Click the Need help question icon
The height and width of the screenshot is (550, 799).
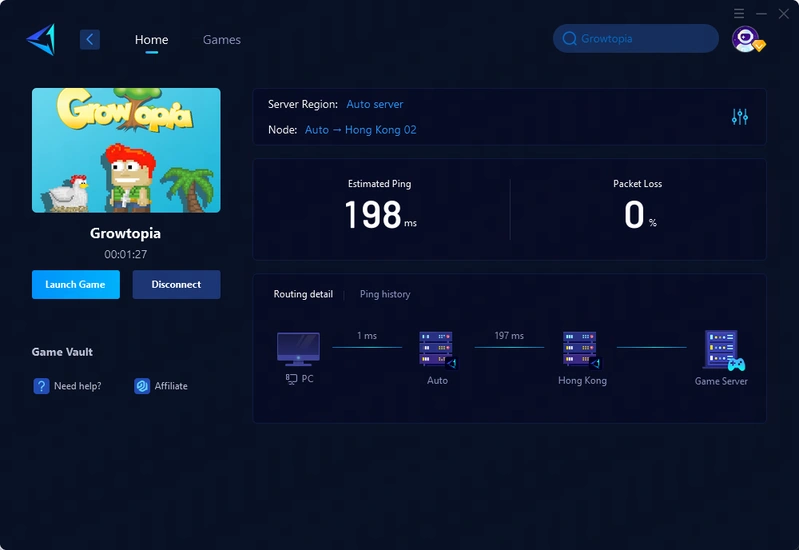click(x=41, y=386)
